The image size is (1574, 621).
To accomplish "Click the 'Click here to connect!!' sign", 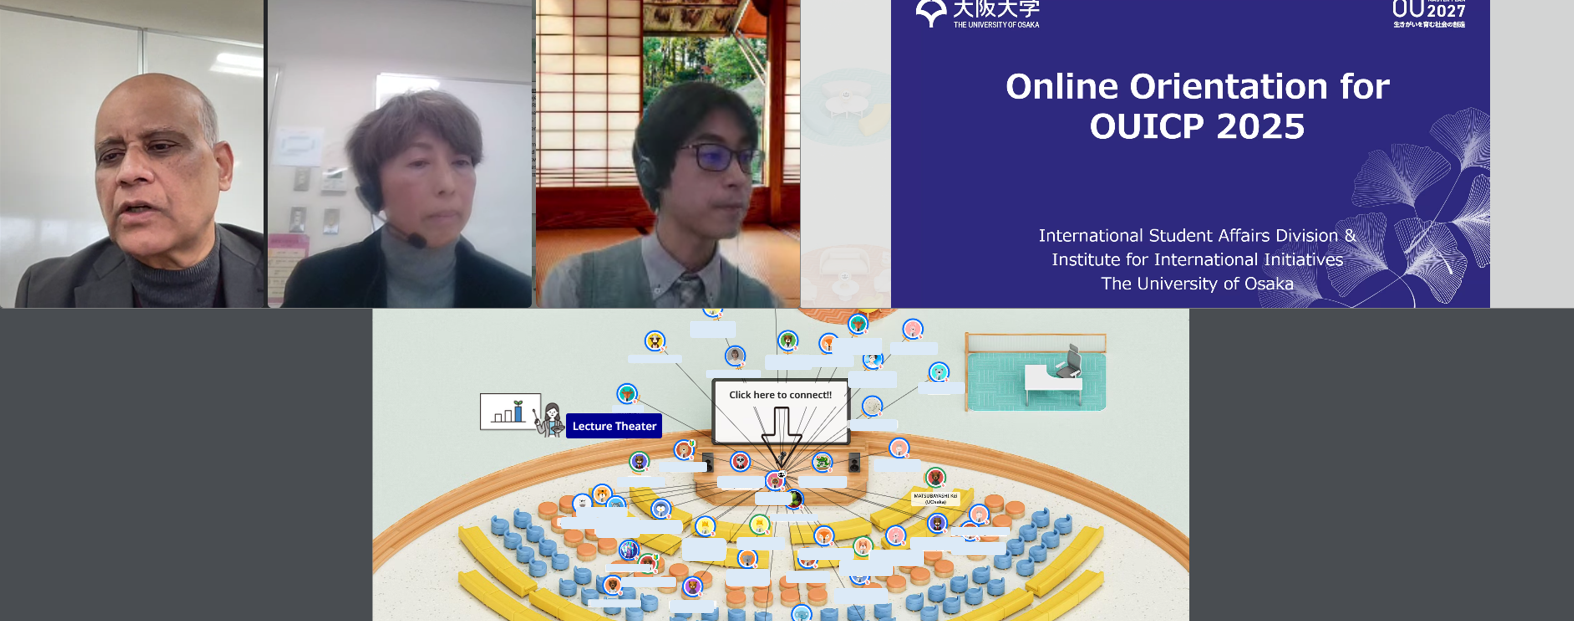I will click(780, 395).
